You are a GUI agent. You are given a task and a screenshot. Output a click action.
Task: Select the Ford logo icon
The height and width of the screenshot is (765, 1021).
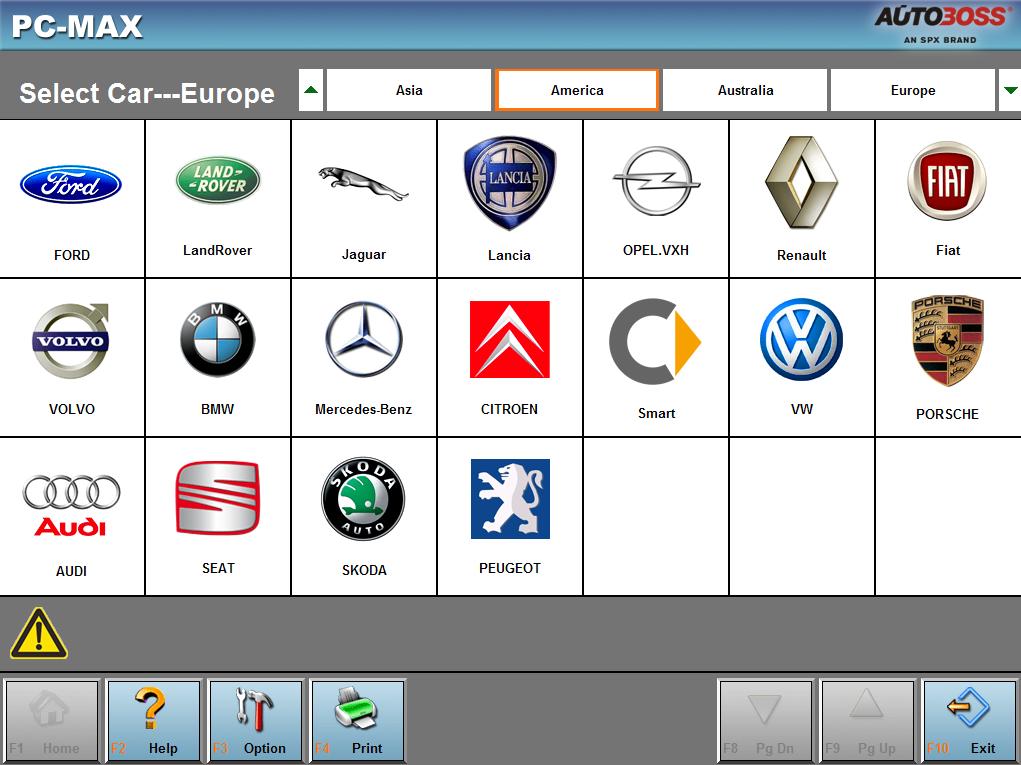point(71,184)
